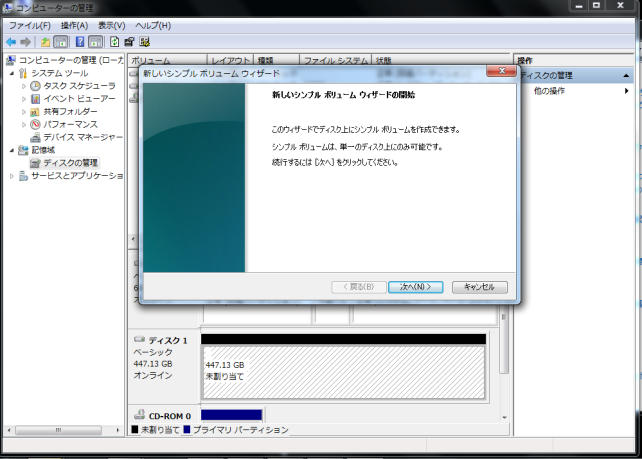The height and width of the screenshot is (459, 642).
Task: Select ディスクの管理 in the tree
Action: pyautogui.click(x=70, y=163)
